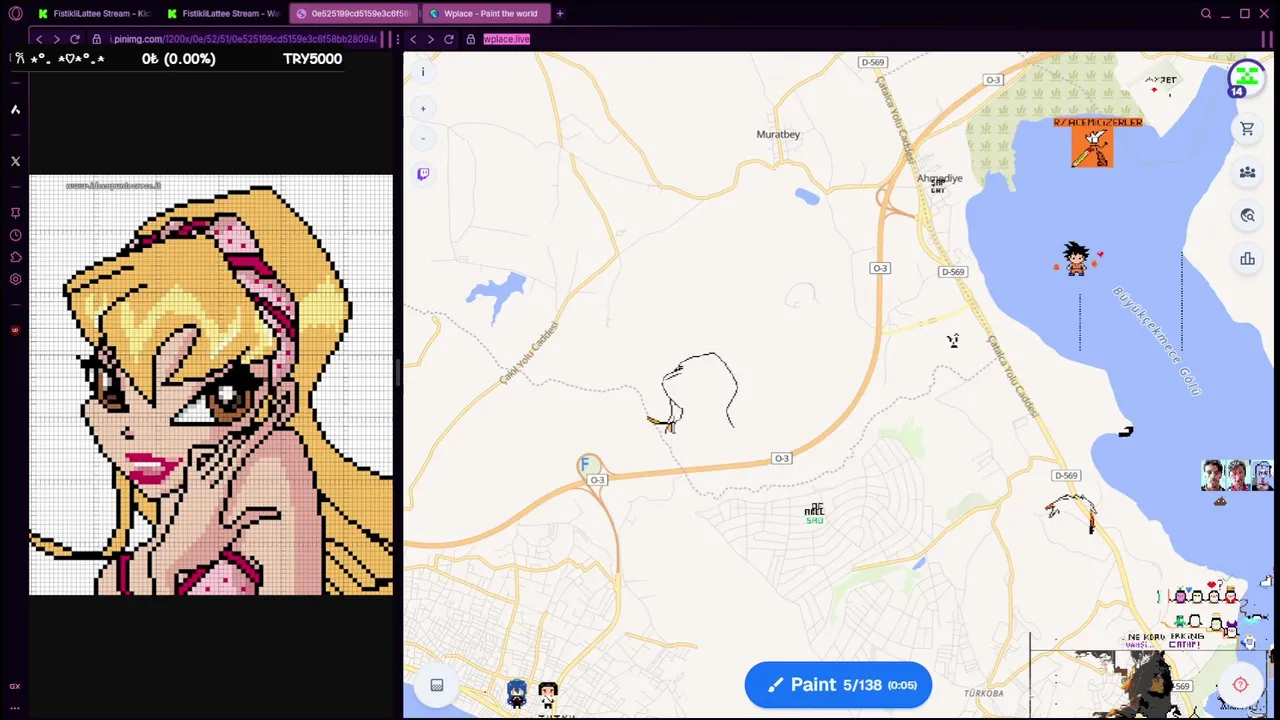Click the locate target icon at bottom-right
This screenshot has height=720, width=1280.
(1240, 685)
